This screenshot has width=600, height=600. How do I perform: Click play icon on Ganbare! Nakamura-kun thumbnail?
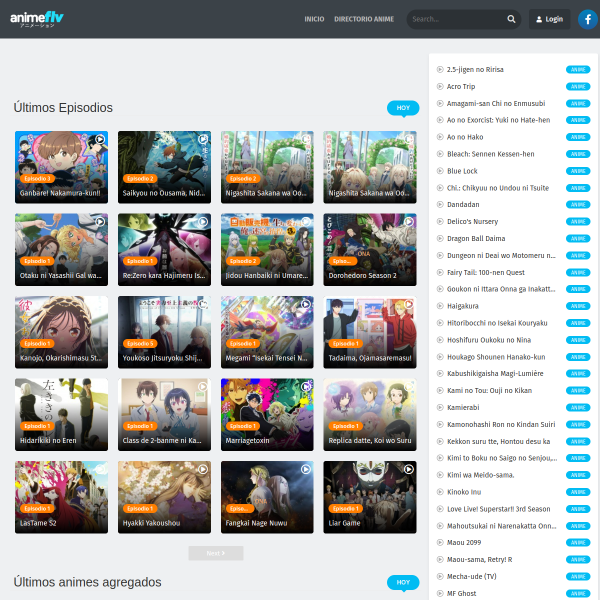tap(99, 140)
